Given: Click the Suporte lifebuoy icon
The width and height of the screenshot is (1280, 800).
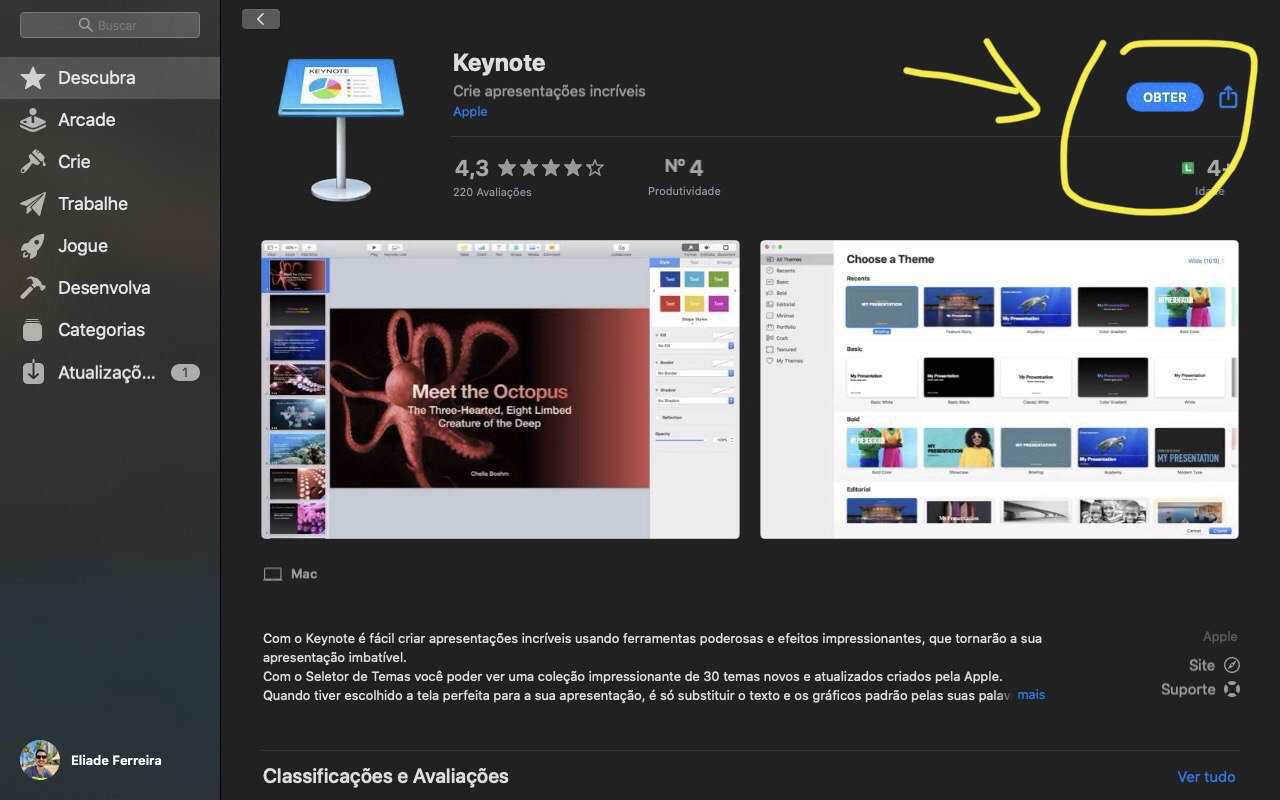Looking at the screenshot, I should pos(1232,689).
